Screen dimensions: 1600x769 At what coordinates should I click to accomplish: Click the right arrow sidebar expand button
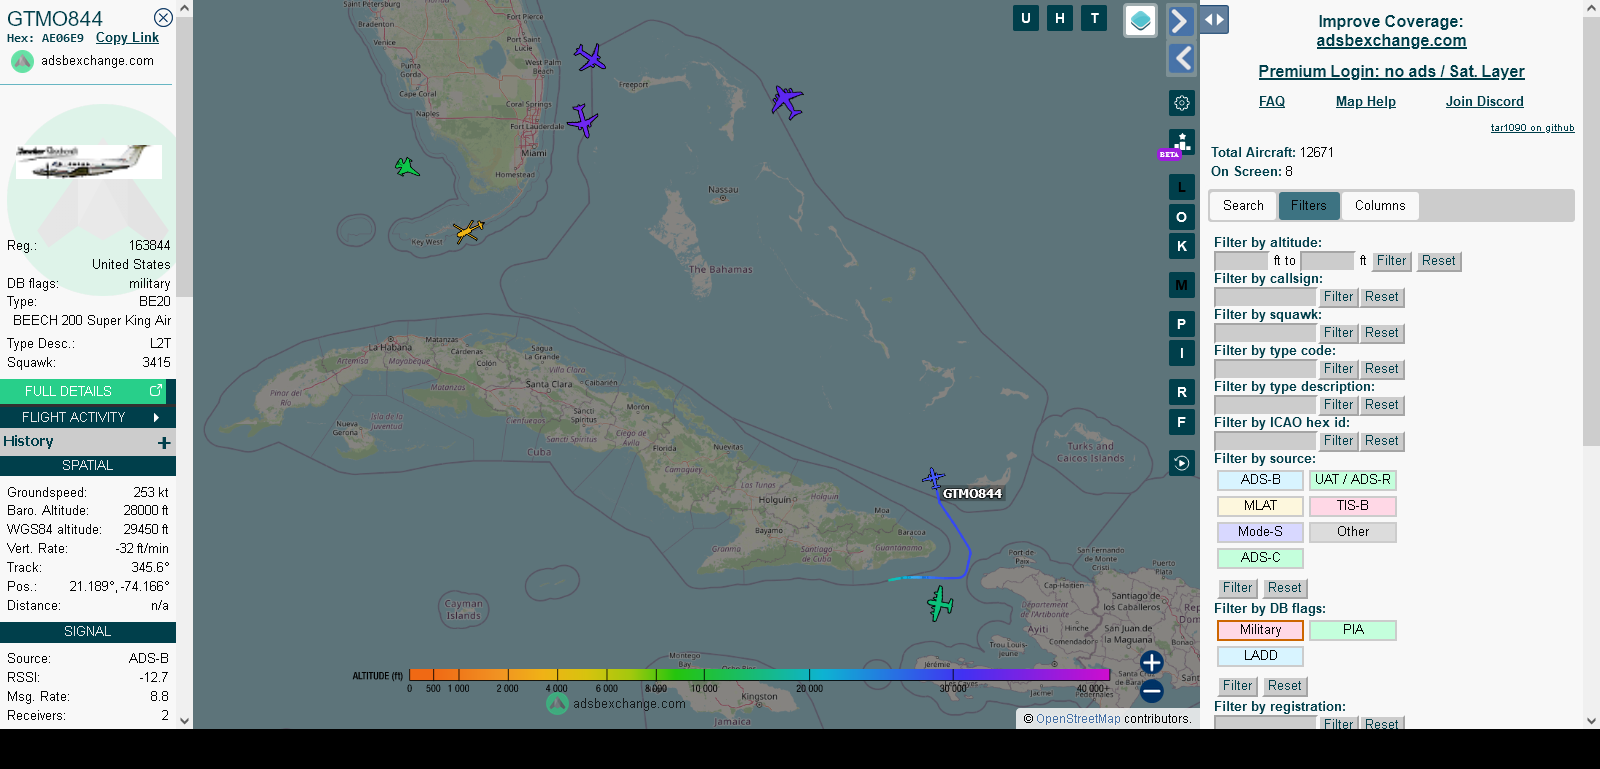click(1181, 21)
